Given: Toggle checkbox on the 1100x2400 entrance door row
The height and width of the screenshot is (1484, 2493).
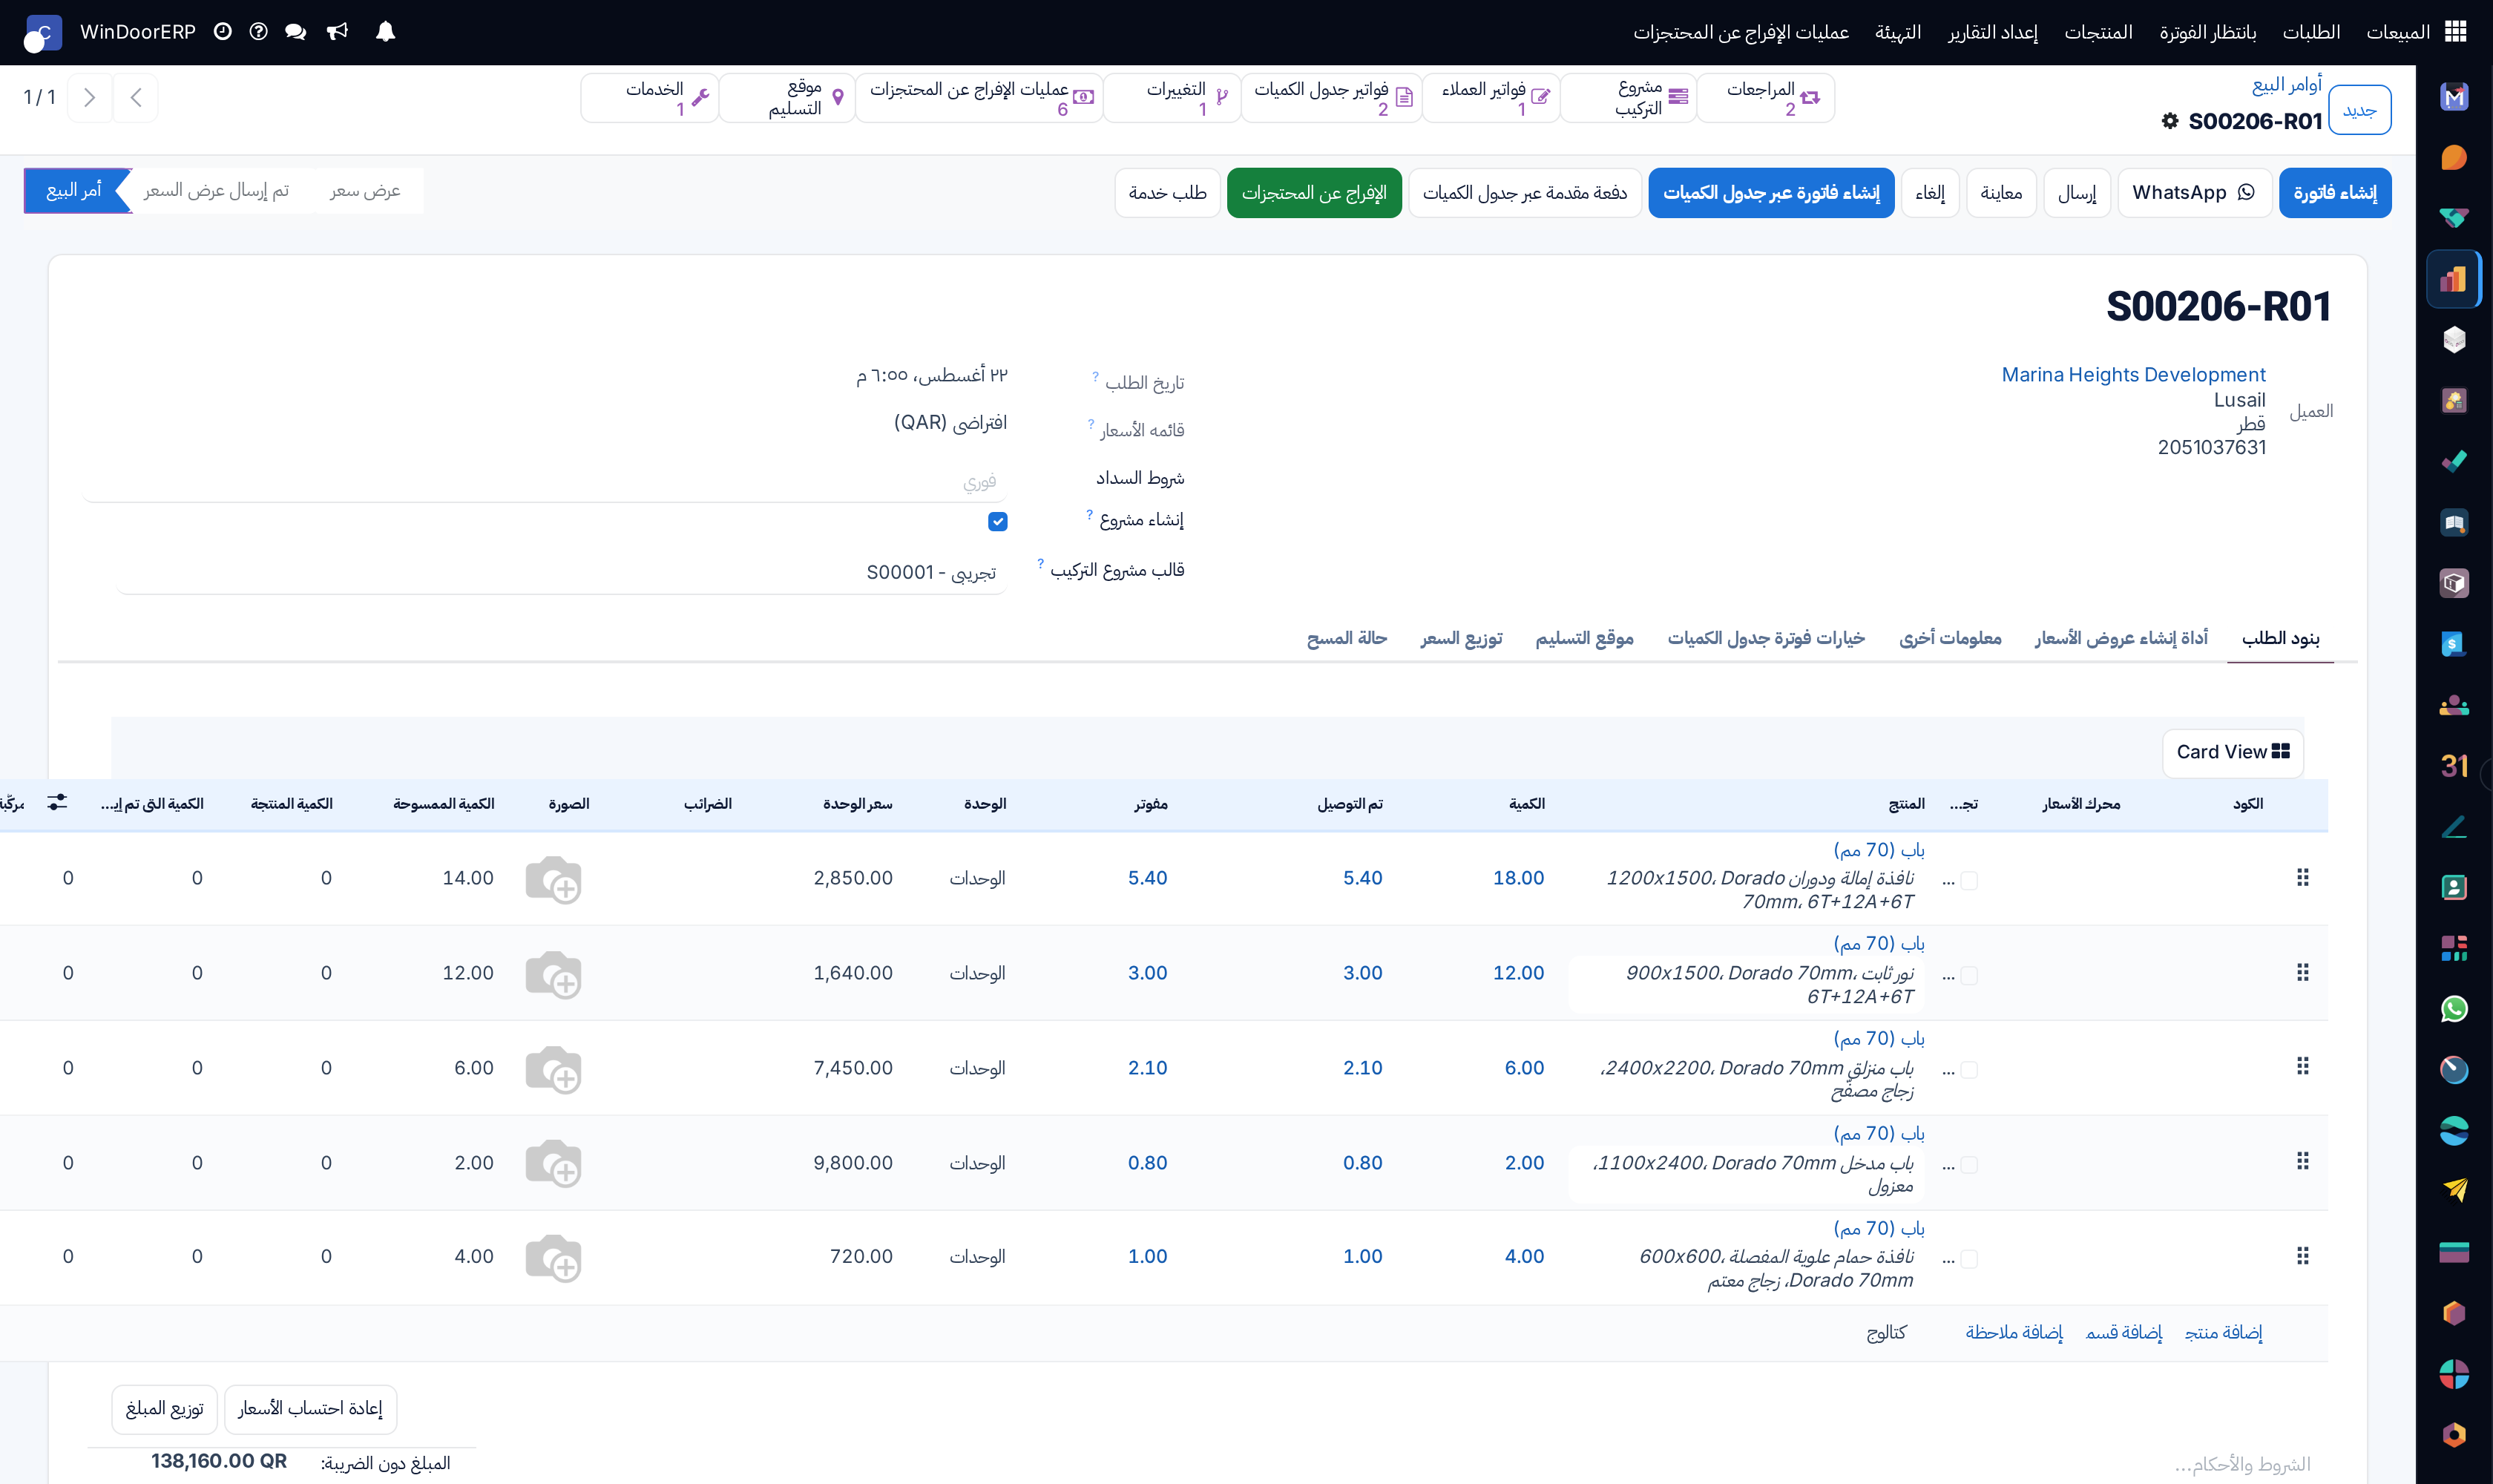Looking at the screenshot, I should pos(1969,1165).
